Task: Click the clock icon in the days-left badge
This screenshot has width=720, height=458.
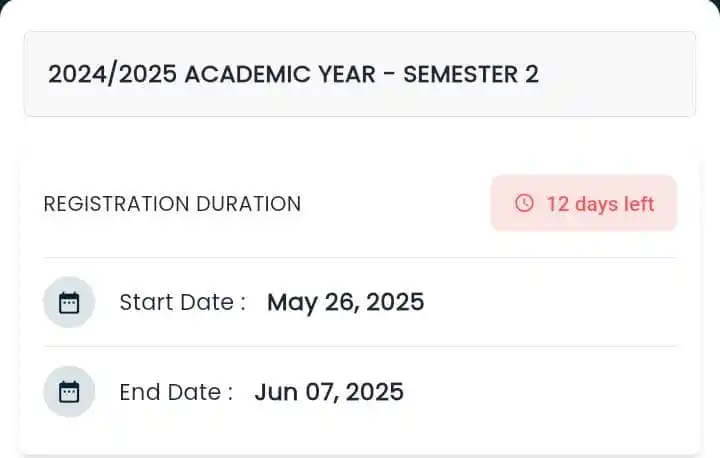Action: tap(524, 203)
